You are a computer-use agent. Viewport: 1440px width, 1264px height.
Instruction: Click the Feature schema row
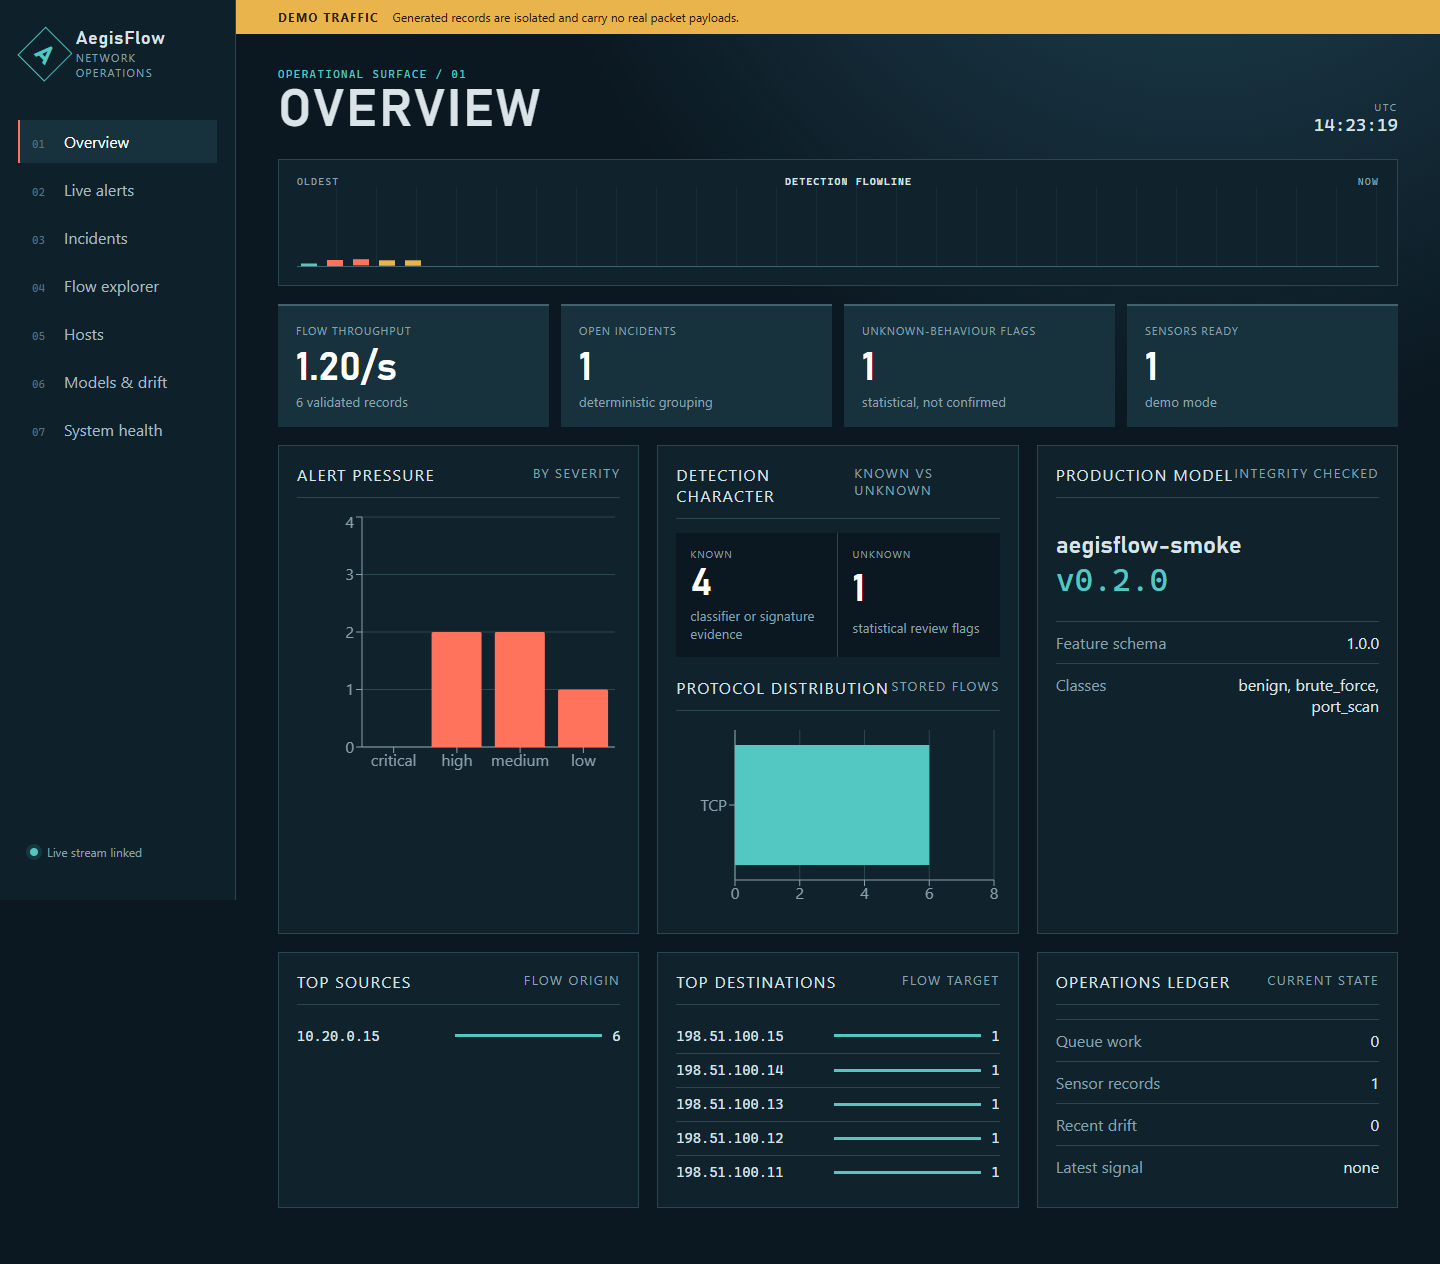[1217, 643]
